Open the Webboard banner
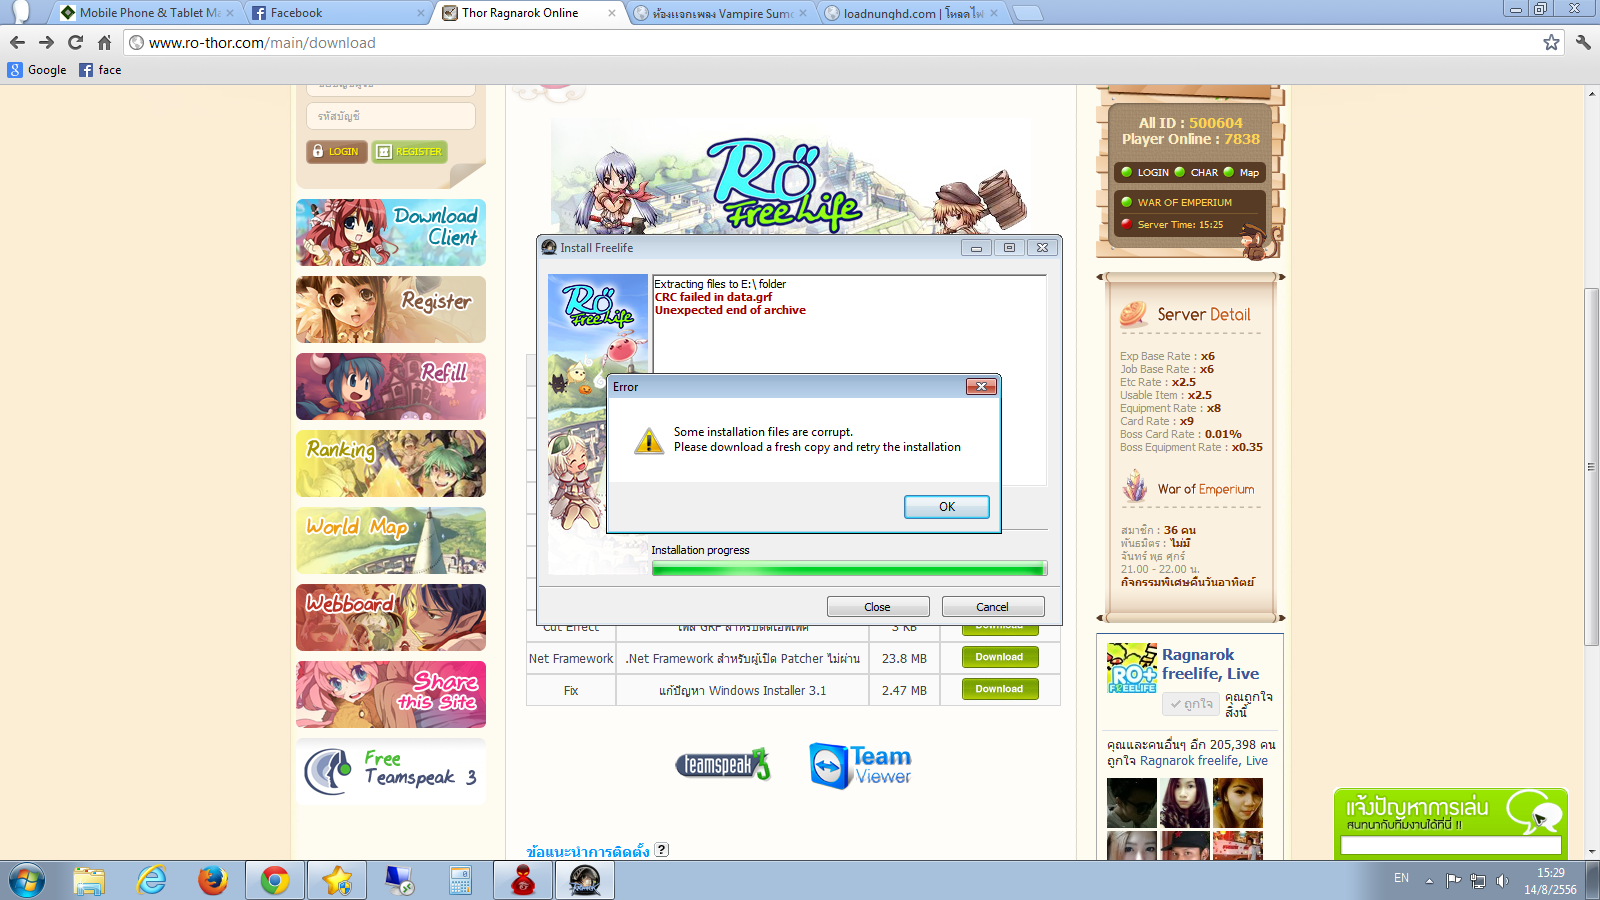1600x900 pixels. click(391, 617)
